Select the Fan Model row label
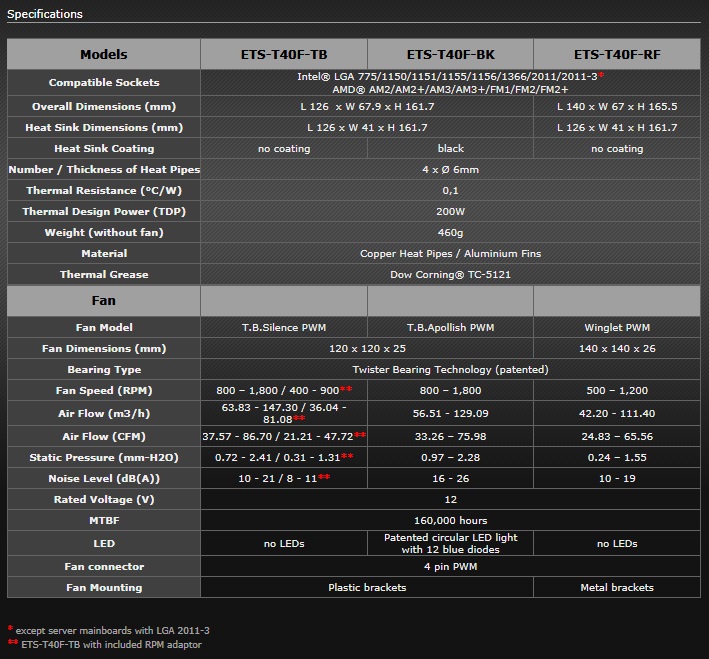Viewport: 709px width, 659px height. point(104,327)
